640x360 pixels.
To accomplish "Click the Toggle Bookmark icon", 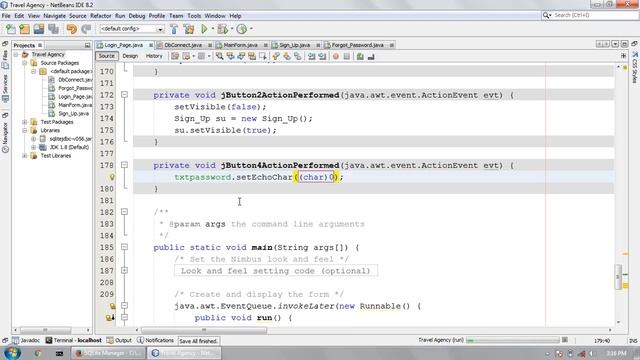I will click(x=298, y=56).
